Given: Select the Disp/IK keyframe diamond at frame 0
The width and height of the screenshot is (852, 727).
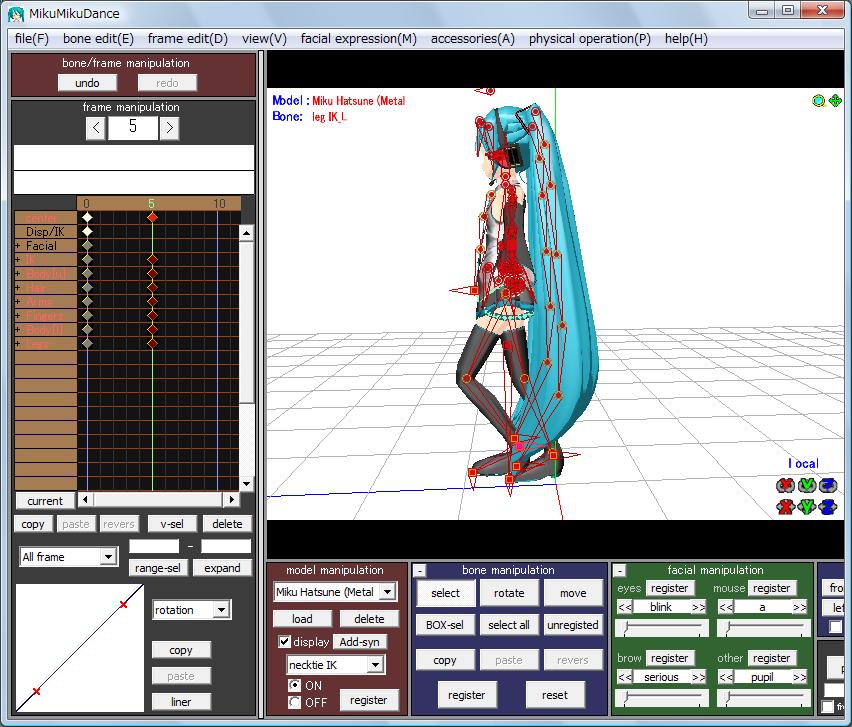Looking at the screenshot, I should [x=87, y=231].
